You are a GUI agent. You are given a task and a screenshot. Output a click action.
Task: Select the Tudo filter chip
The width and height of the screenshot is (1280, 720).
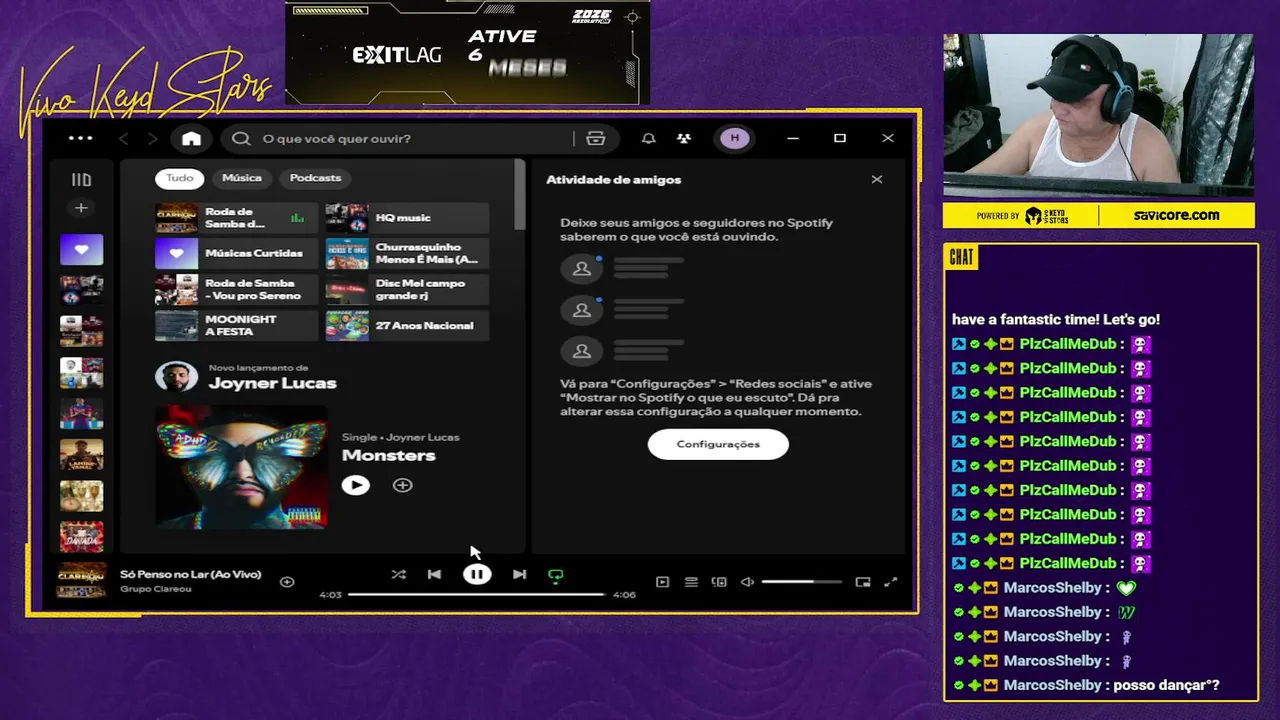click(x=179, y=178)
